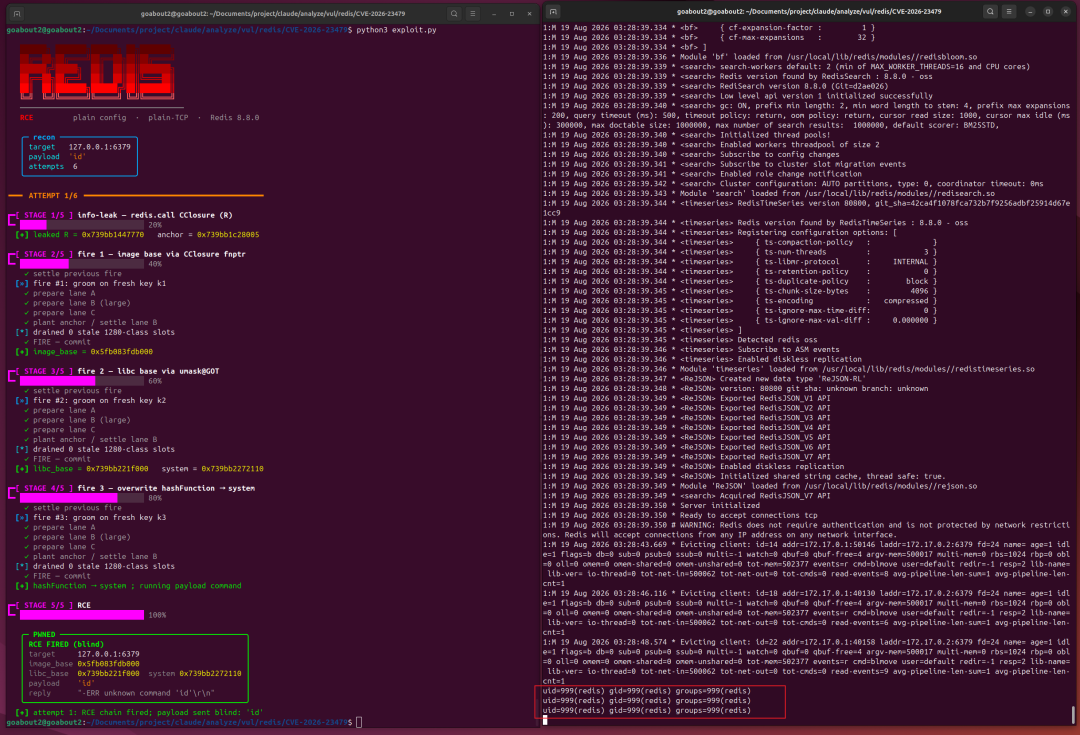Viewport: 1080px width, 735px height.
Task: Open hamburger menu of left terminal window
Action: click(x=472, y=14)
